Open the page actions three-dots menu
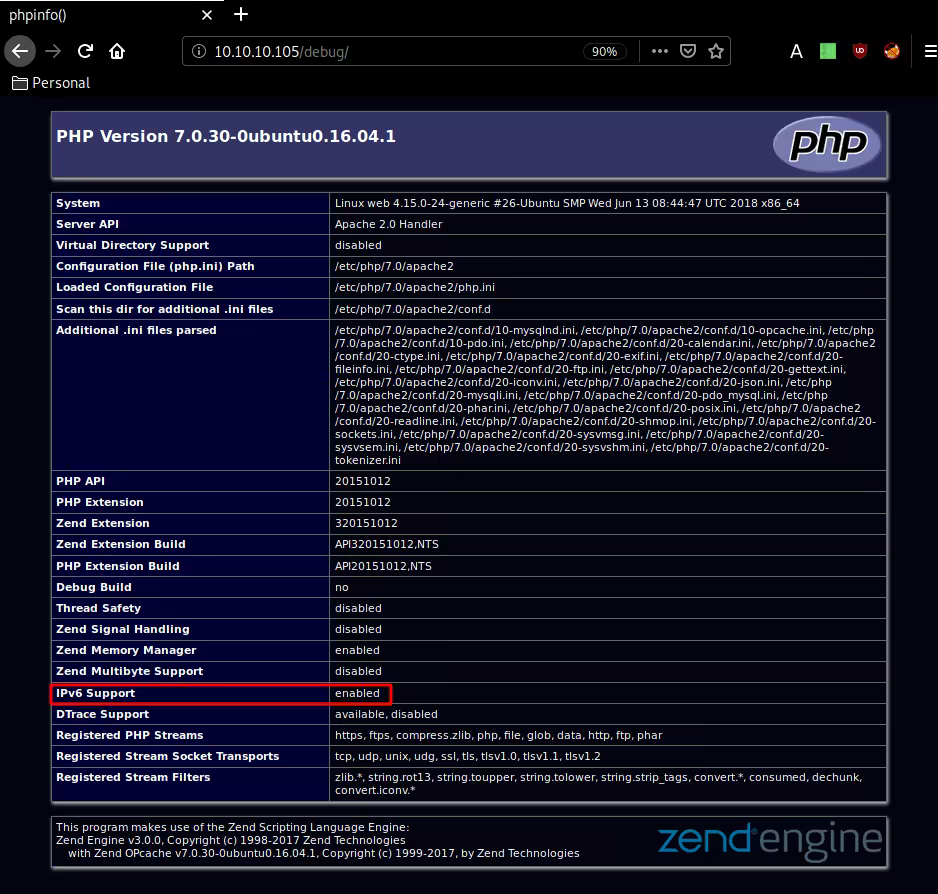 pos(659,51)
